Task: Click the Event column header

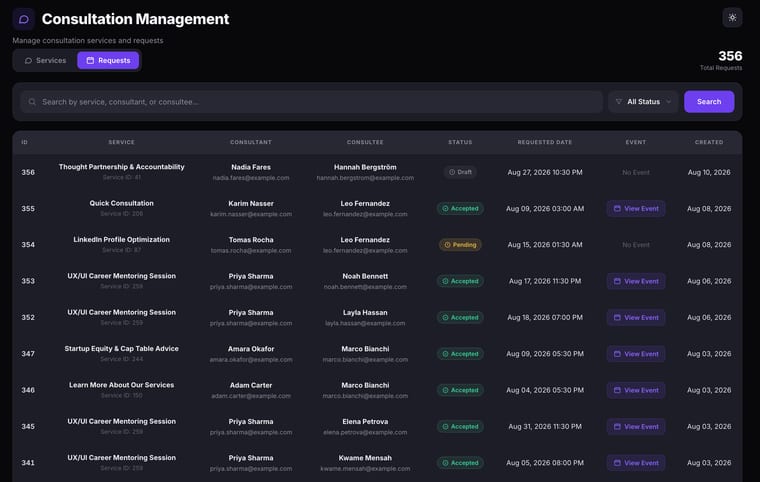Action: (635, 142)
